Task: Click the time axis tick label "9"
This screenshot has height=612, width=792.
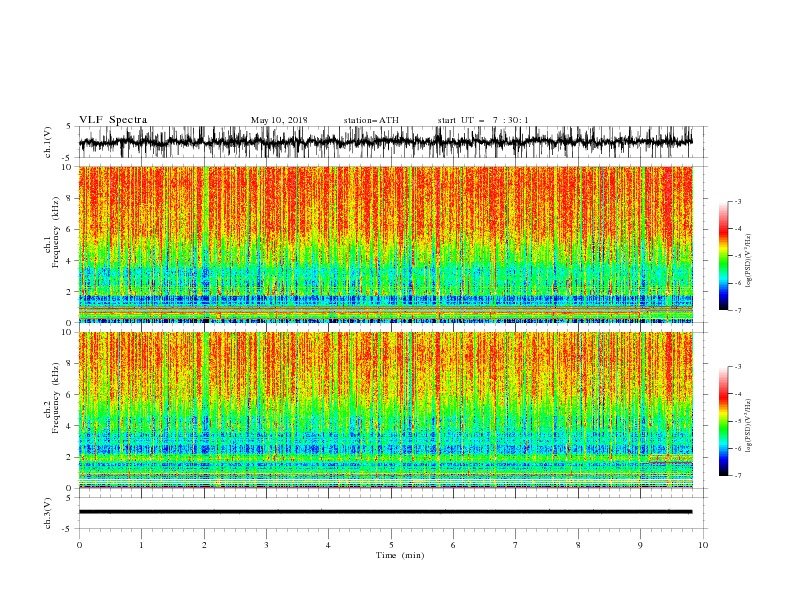Action: pos(640,545)
